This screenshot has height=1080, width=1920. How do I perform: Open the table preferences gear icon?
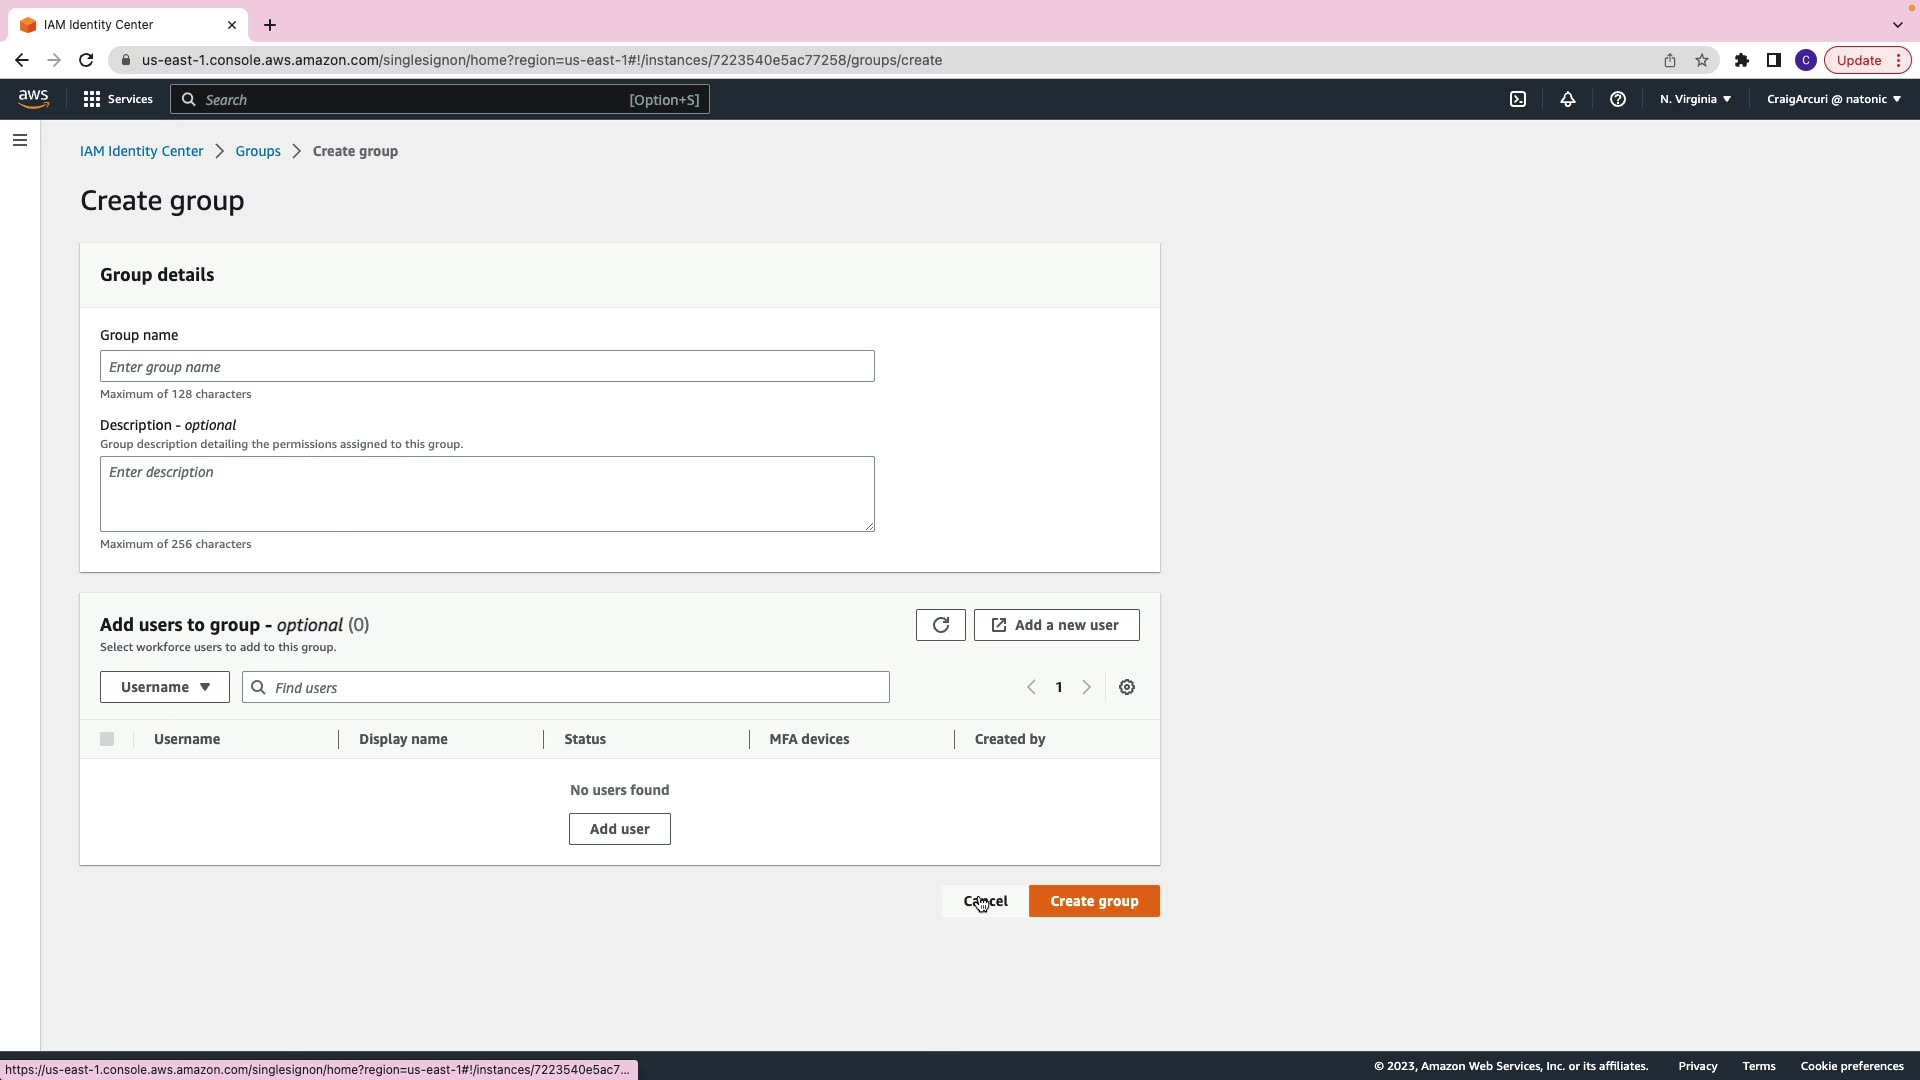point(1127,687)
